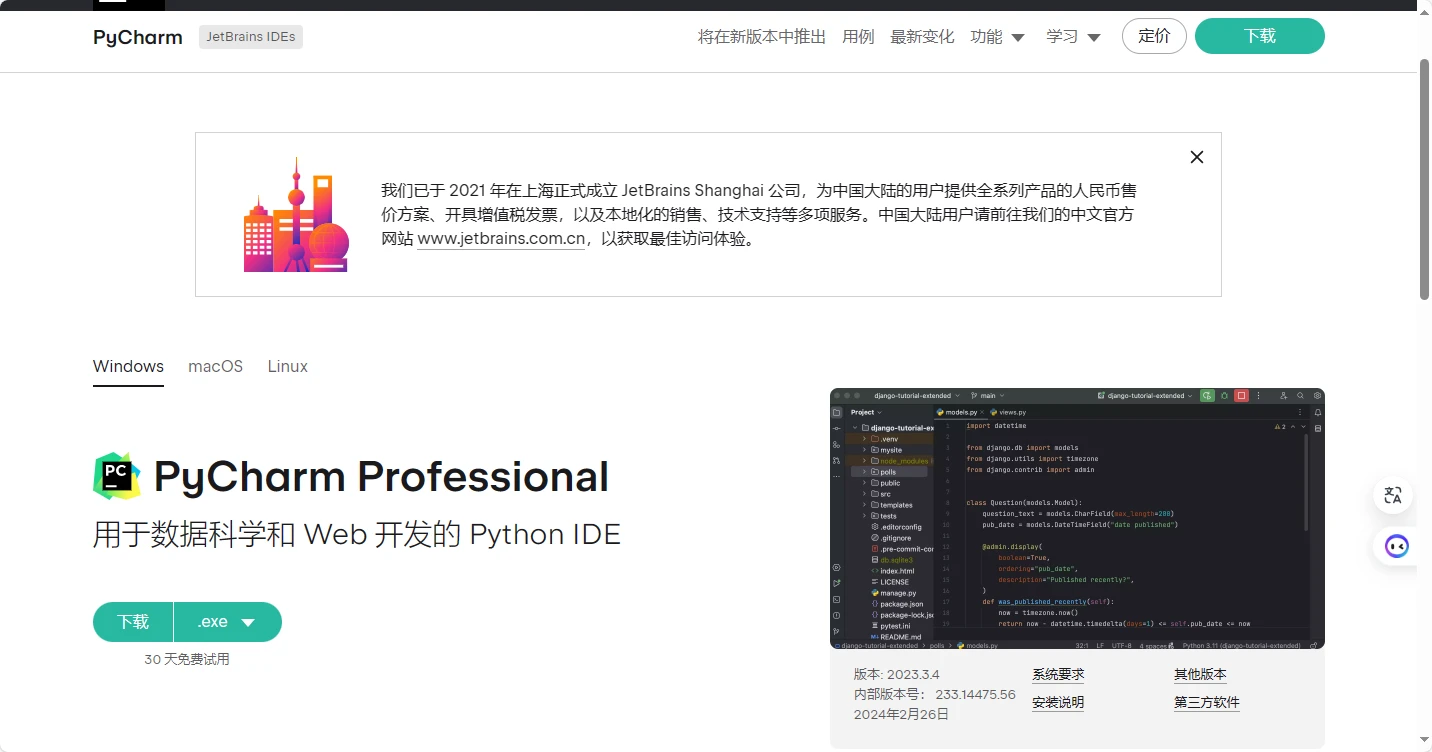Expand the 功能 dropdown menu
The height and width of the screenshot is (752, 1432).
pyautogui.click(x=997, y=37)
